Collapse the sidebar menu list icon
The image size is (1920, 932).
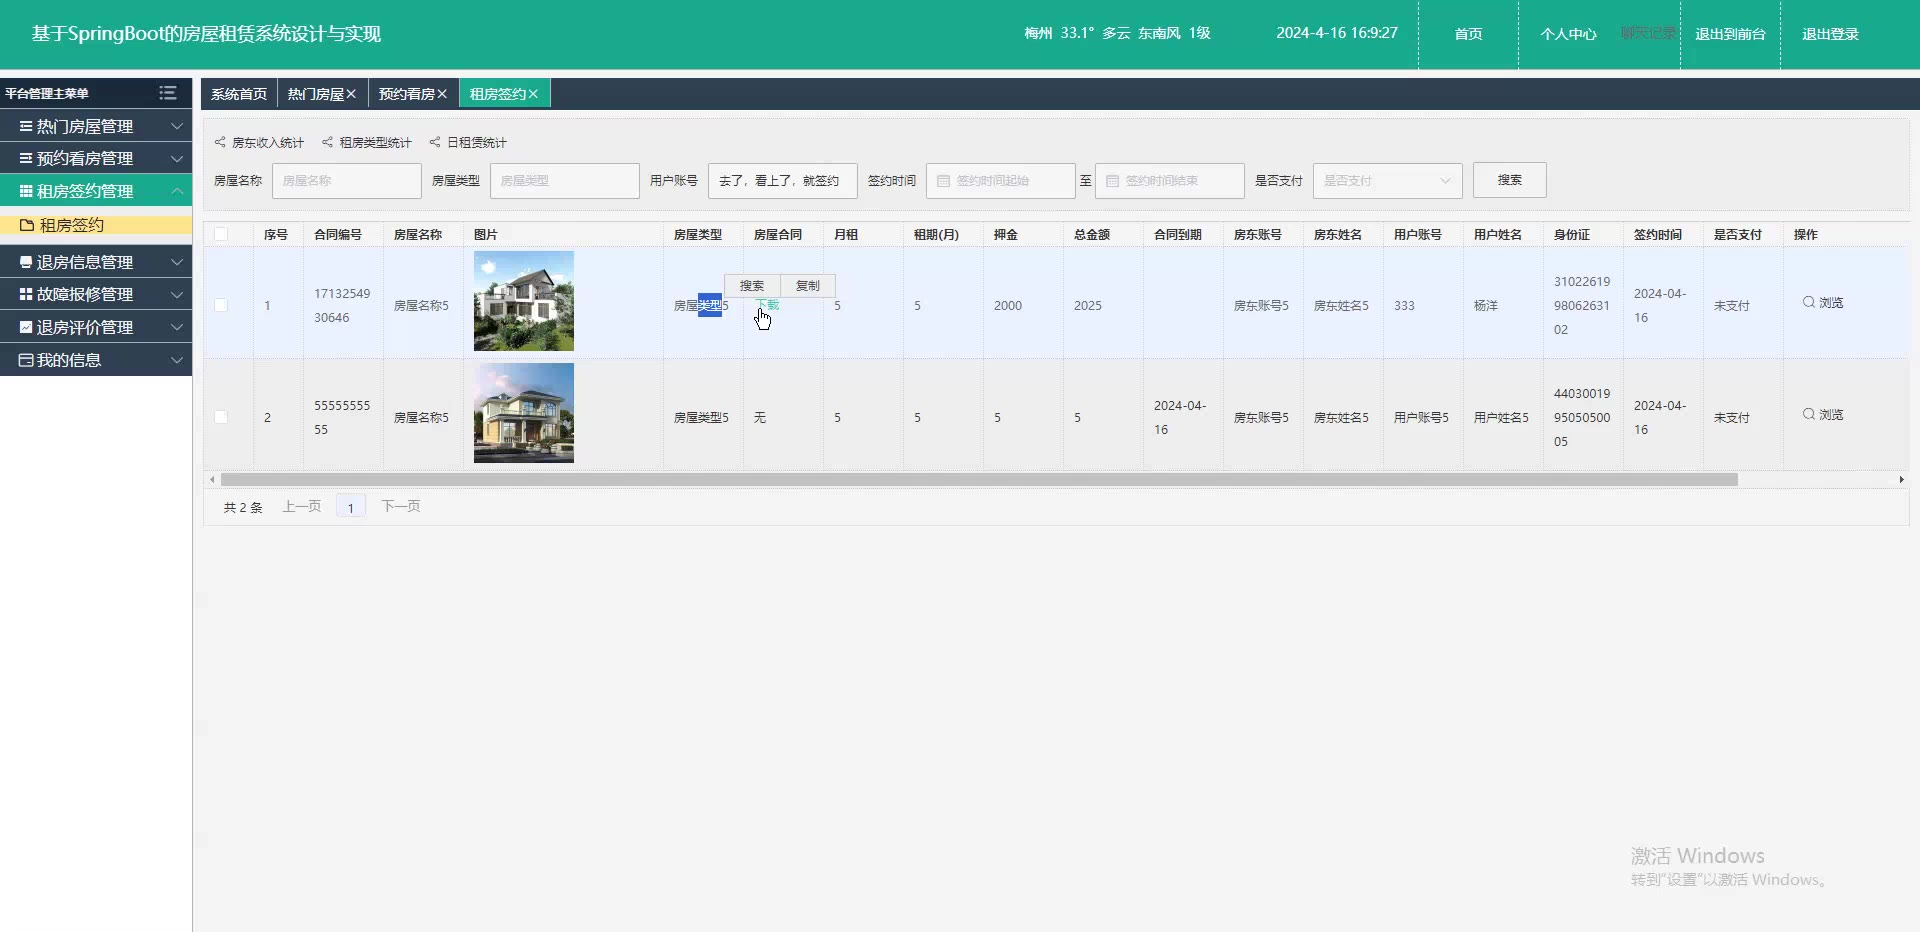coord(168,93)
